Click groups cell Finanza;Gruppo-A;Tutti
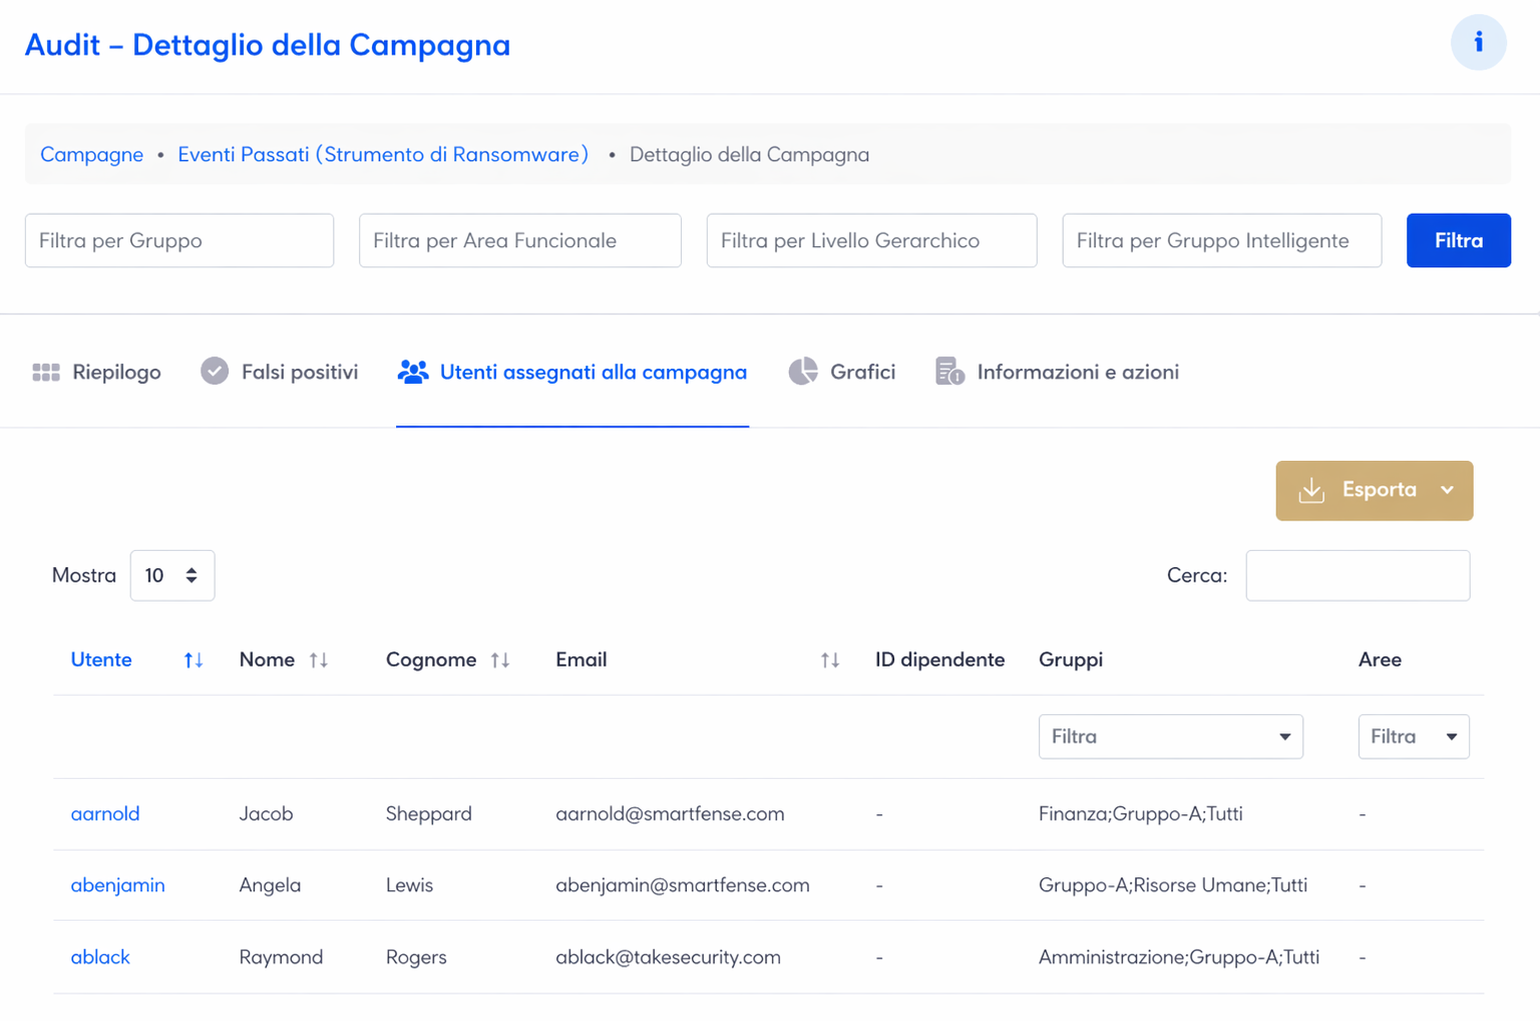This screenshot has width=1540, height=1021. pos(1141,814)
